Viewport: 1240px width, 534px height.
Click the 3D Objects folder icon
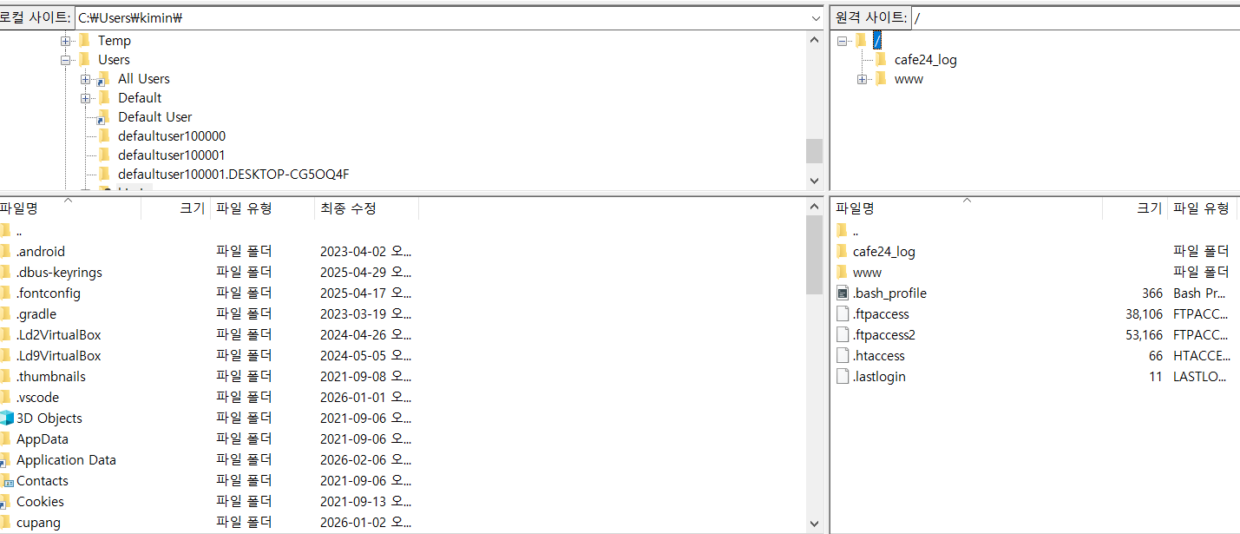6,418
